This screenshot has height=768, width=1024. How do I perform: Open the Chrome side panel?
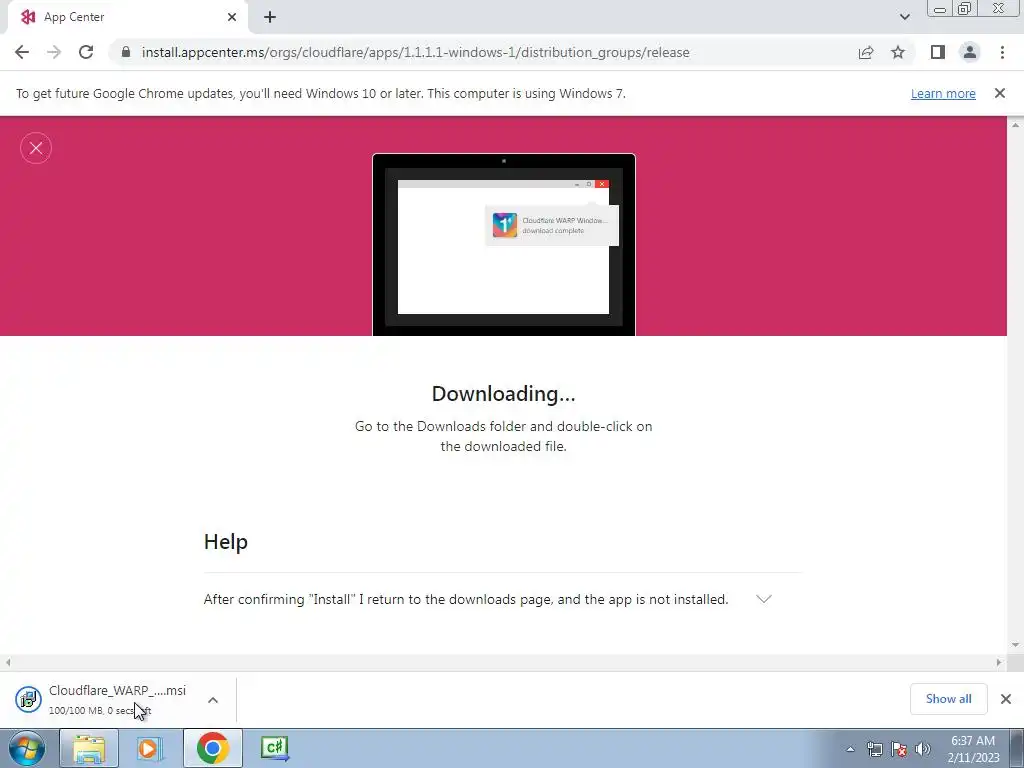pos(938,52)
